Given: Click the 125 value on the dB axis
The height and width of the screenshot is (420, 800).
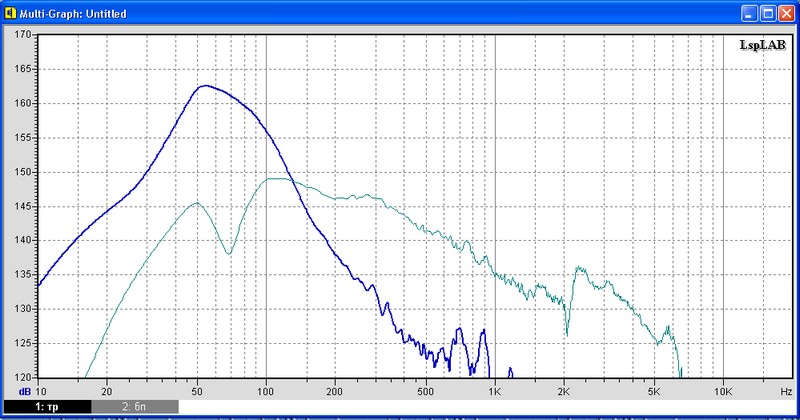Looking at the screenshot, I should (x=23, y=343).
